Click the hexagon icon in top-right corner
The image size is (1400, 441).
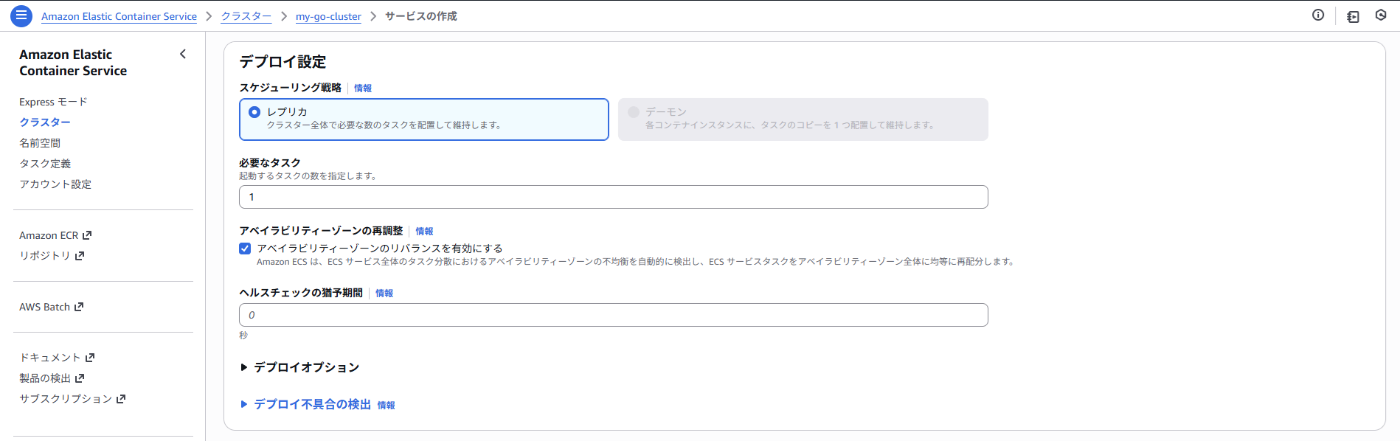pyautogui.click(x=1380, y=16)
